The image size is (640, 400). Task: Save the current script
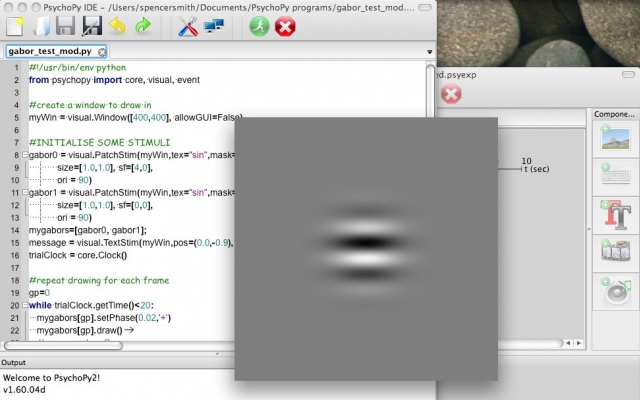click(x=66, y=27)
